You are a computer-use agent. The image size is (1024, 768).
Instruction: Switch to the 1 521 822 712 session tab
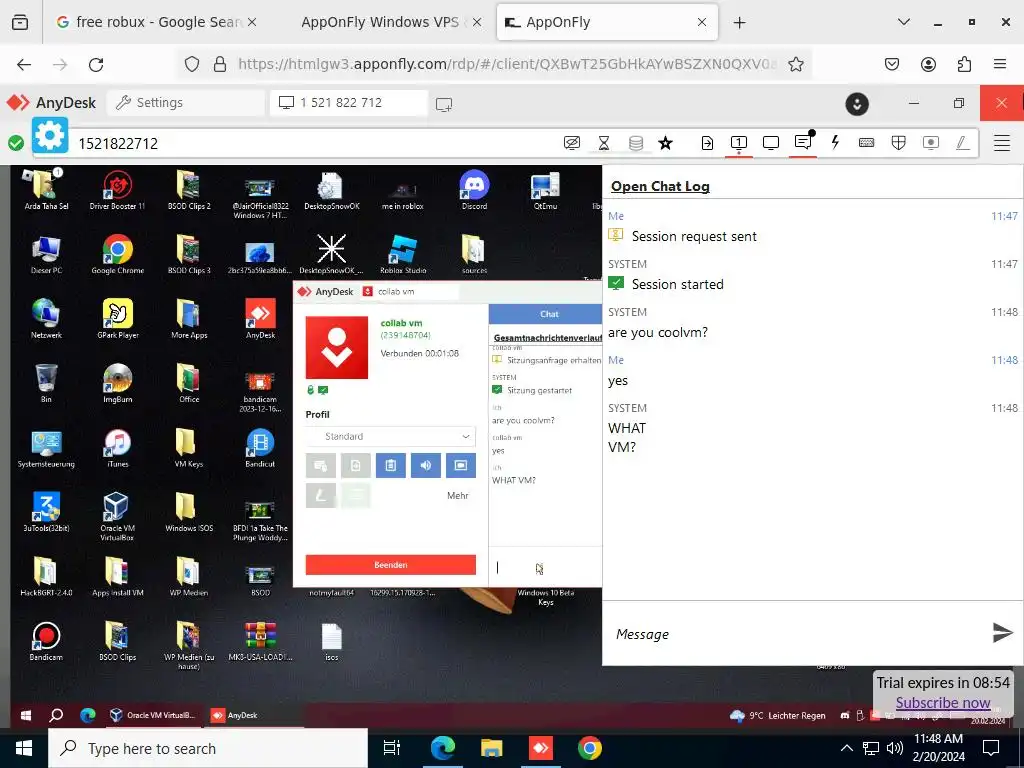[x=349, y=103]
